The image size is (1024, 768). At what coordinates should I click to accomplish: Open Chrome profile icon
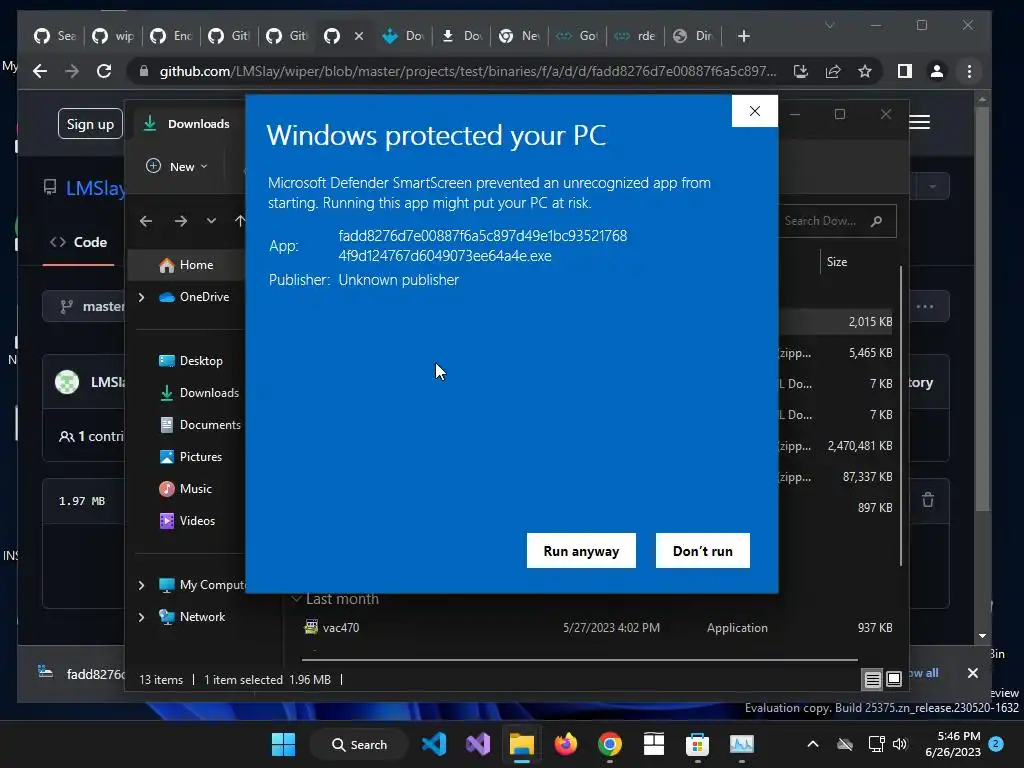[936, 71]
